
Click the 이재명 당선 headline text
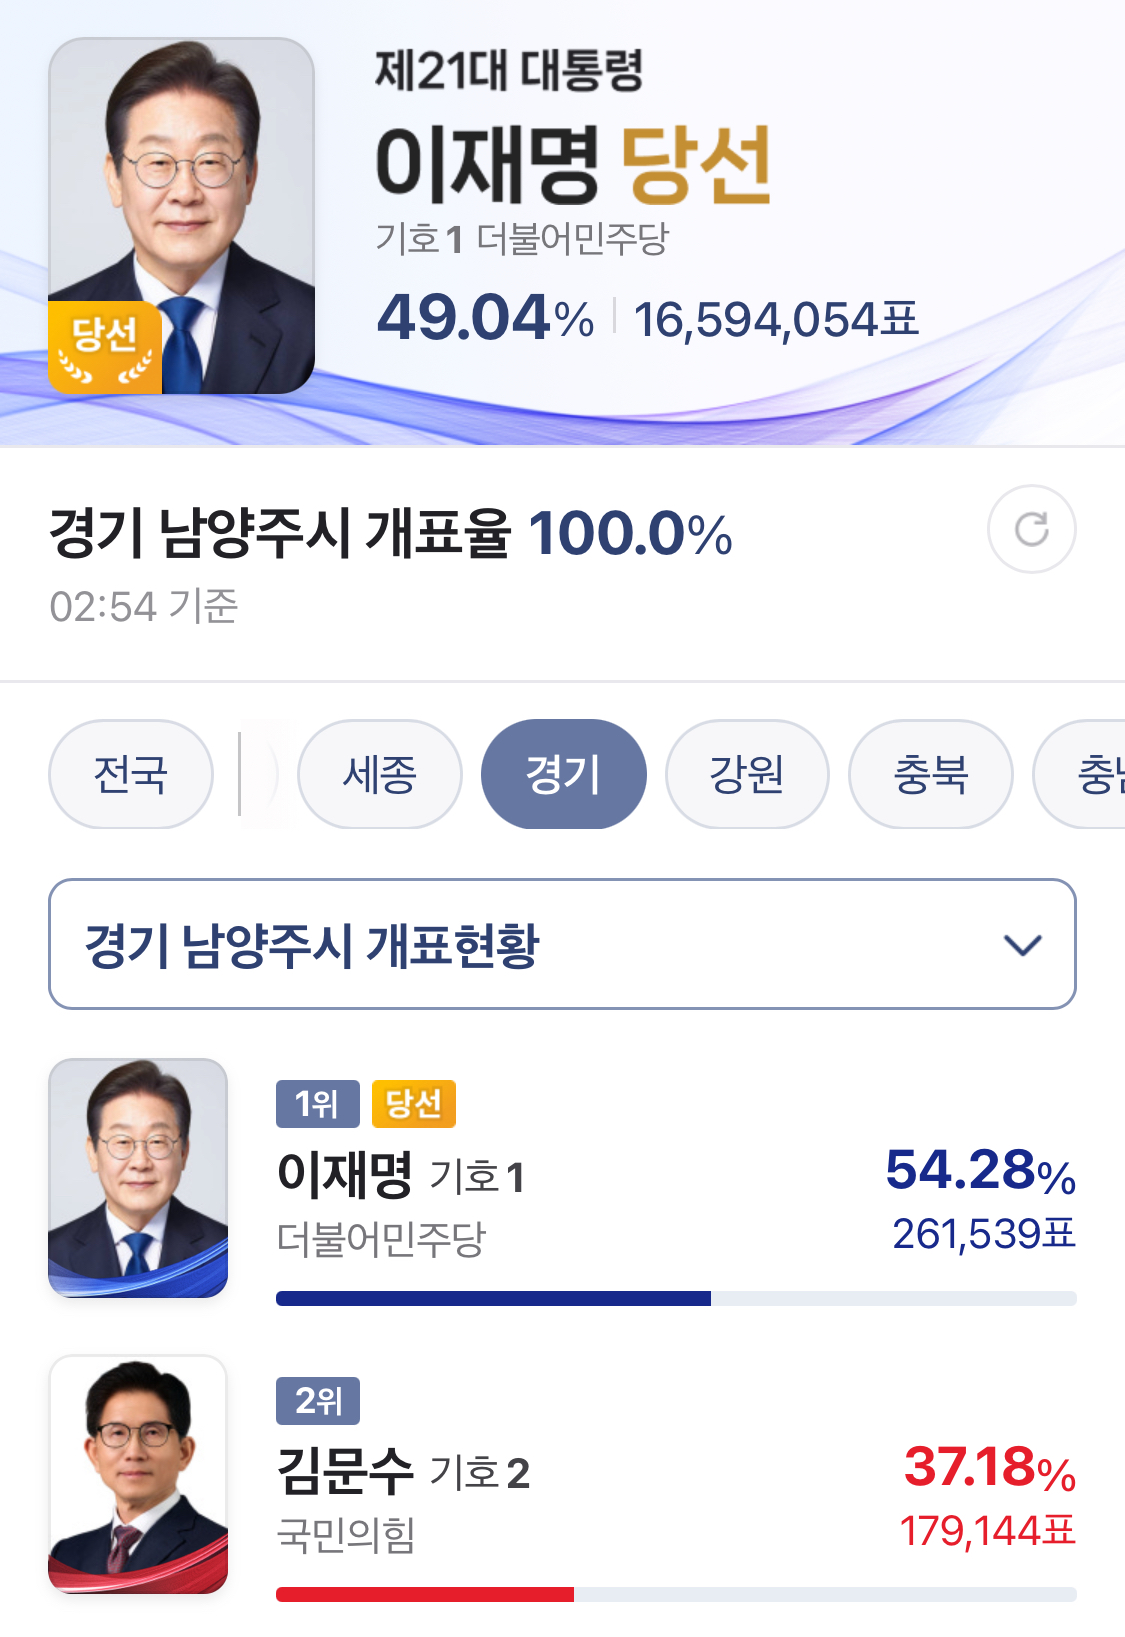click(x=573, y=164)
